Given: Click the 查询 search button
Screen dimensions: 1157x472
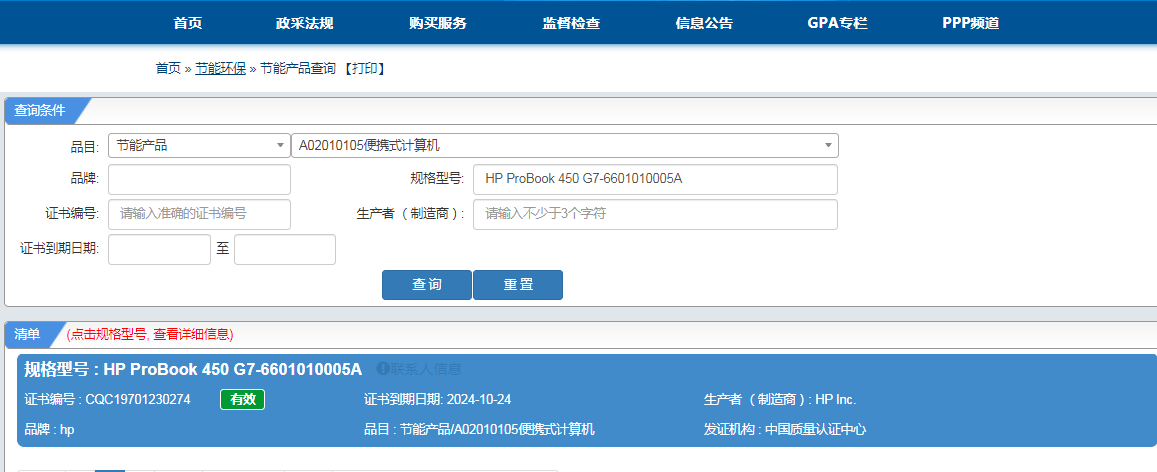Looking at the screenshot, I should (426, 285).
